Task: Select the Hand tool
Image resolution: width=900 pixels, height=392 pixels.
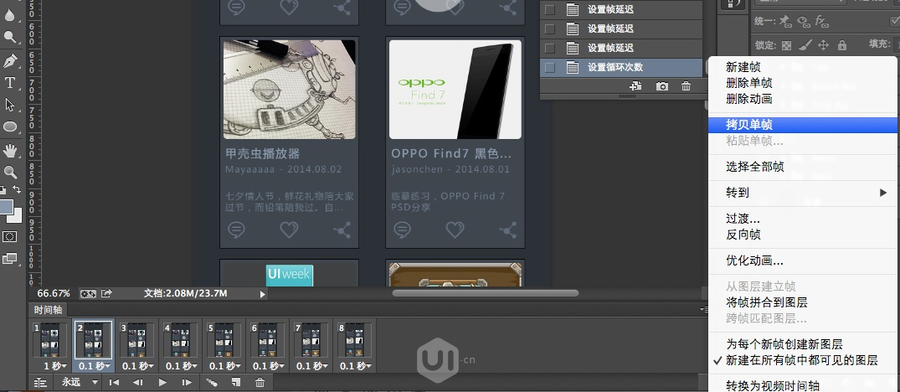Action: pos(10,151)
